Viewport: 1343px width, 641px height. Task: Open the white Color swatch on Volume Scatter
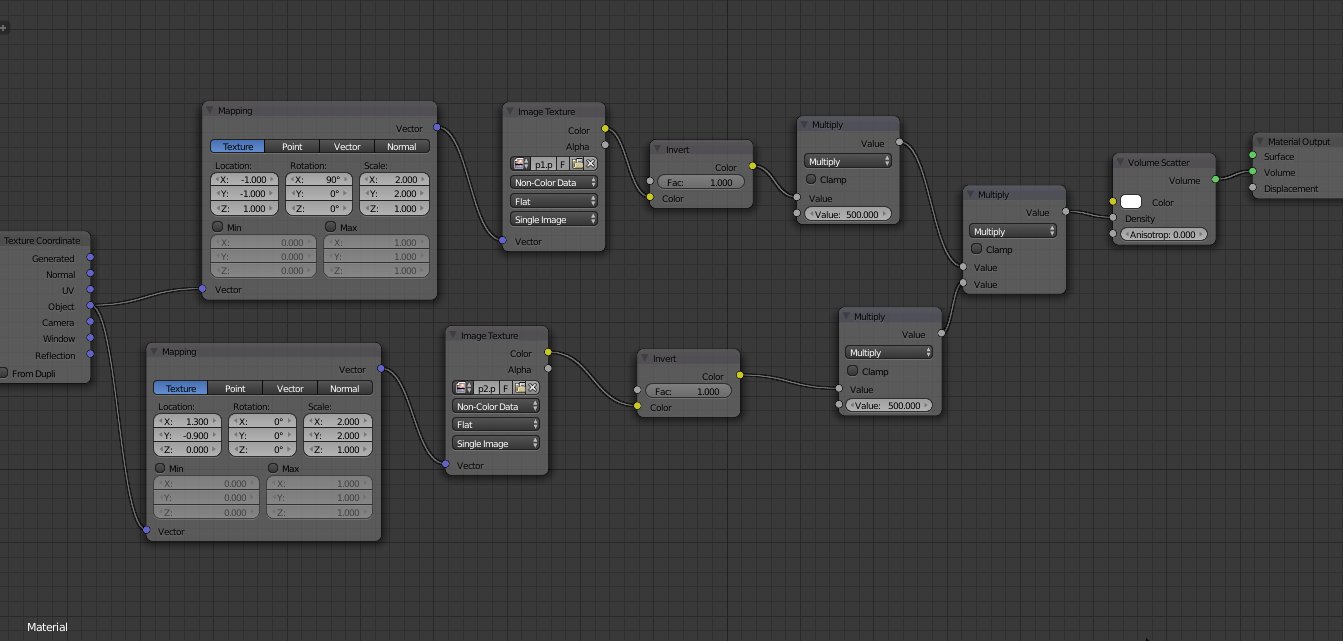(x=1131, y=202)
